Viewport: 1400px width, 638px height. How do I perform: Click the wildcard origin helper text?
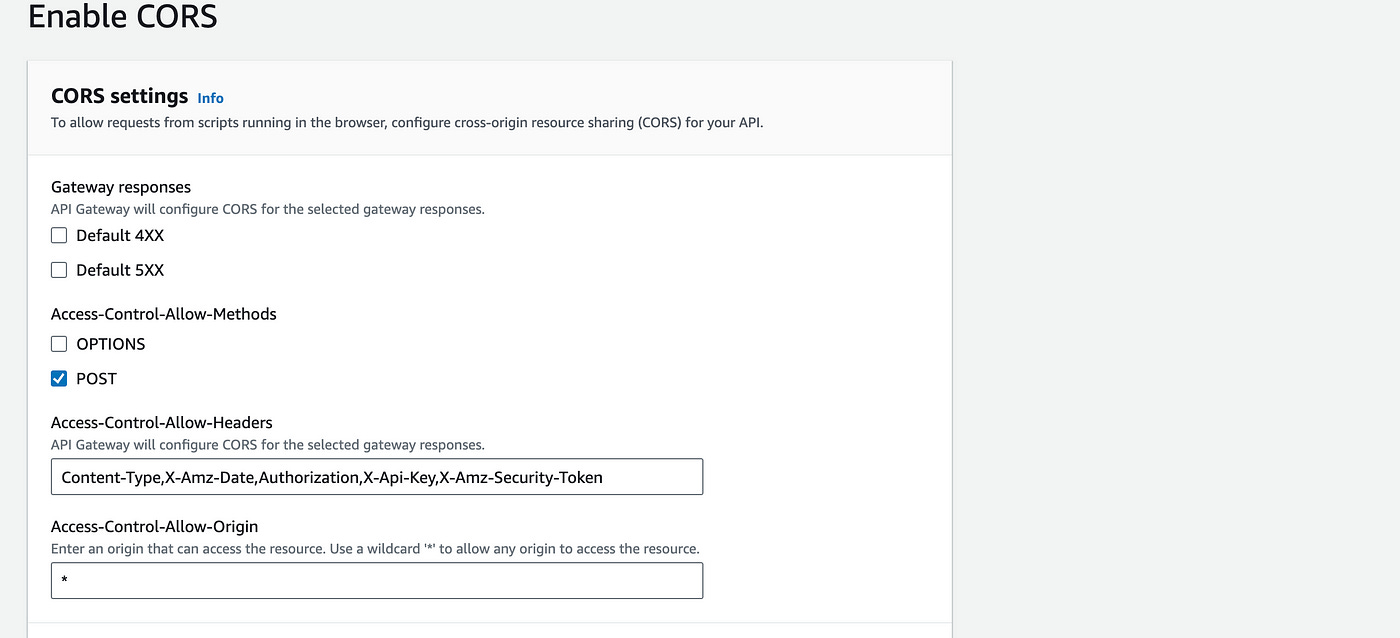pos(375,549)
